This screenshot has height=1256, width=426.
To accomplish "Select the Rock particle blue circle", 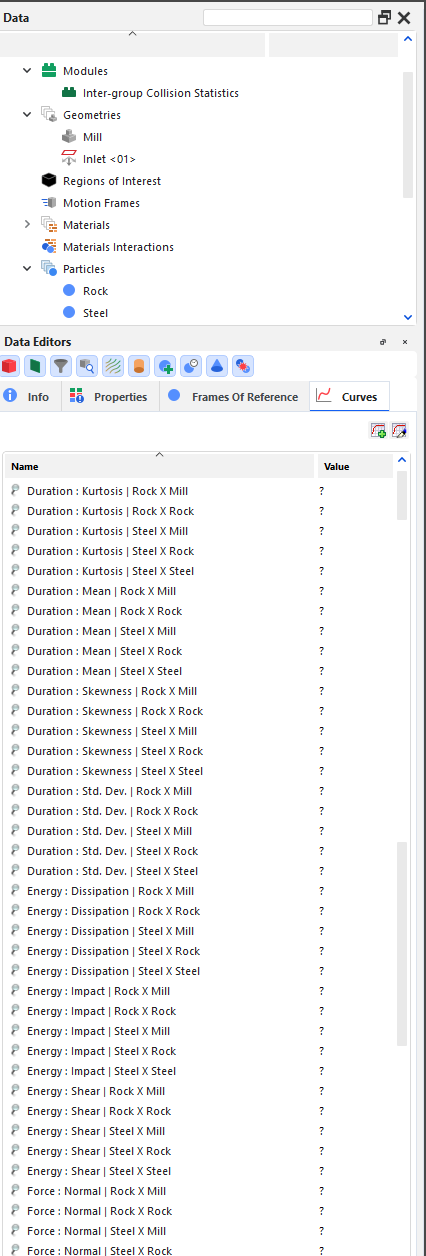I will click(x=69, y=291).
